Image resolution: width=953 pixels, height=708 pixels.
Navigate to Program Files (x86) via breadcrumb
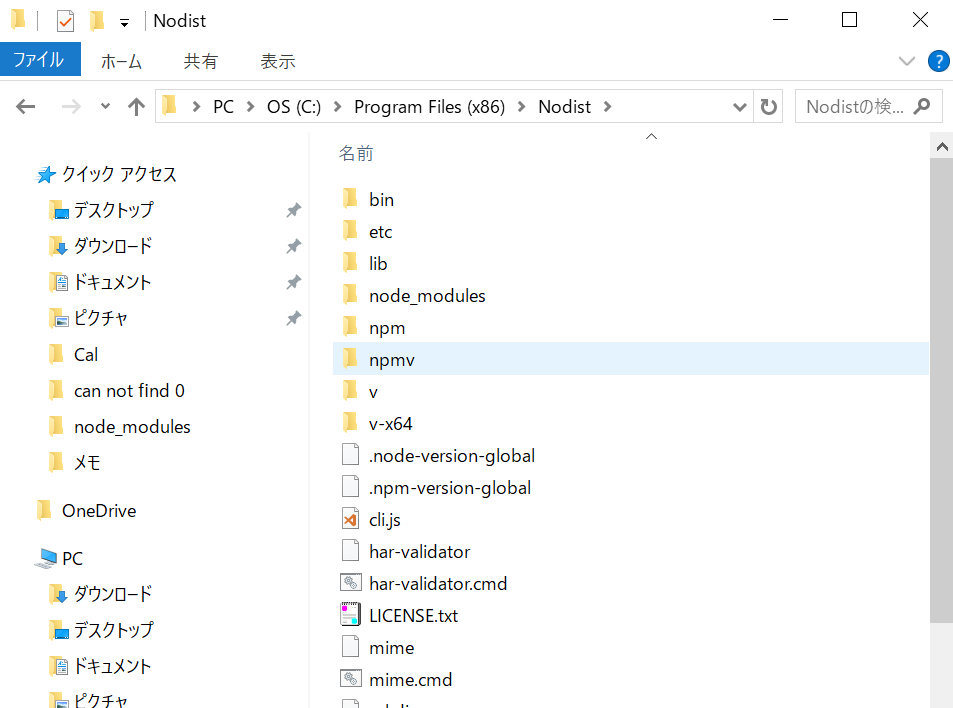pyautogui.click(x=429, y=106)
